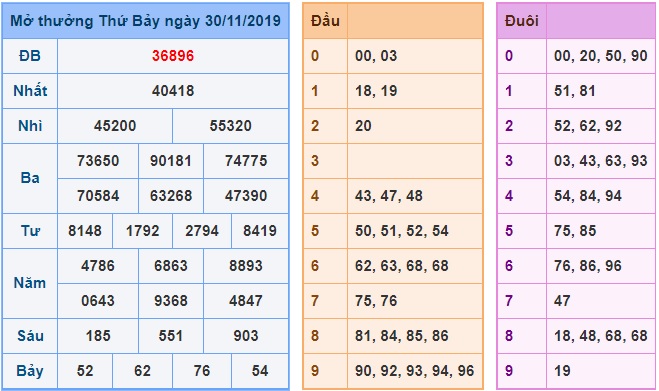Select the Tư prize number 1792
This screenshot has width=659, height=391.
click(x=142, y=230)
